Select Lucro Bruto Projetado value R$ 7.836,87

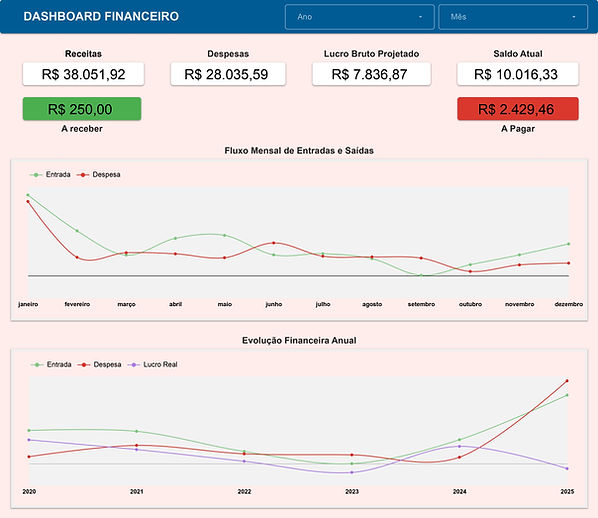(371, 74)
